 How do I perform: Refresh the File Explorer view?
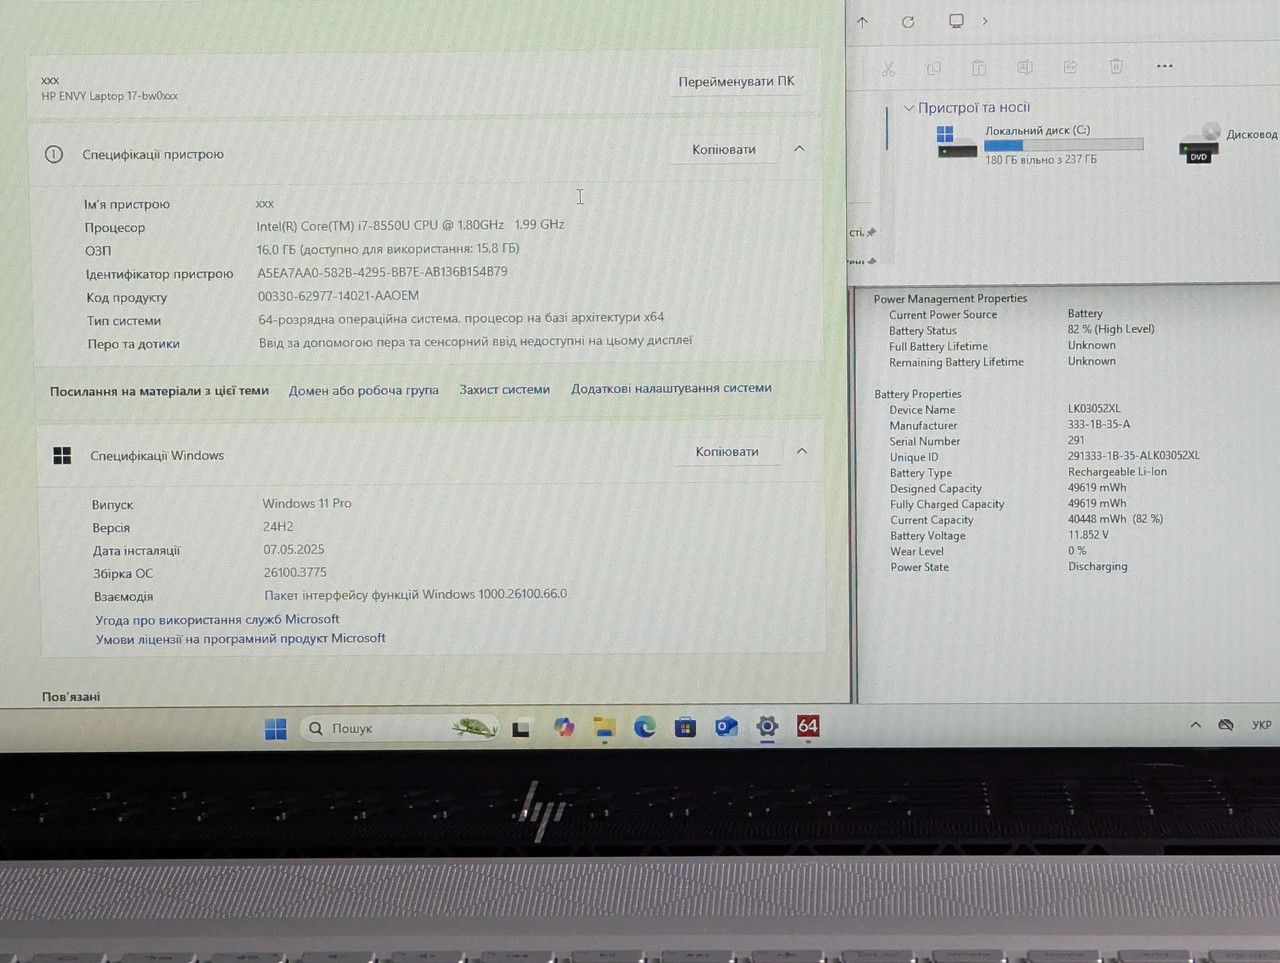[908, 21]
